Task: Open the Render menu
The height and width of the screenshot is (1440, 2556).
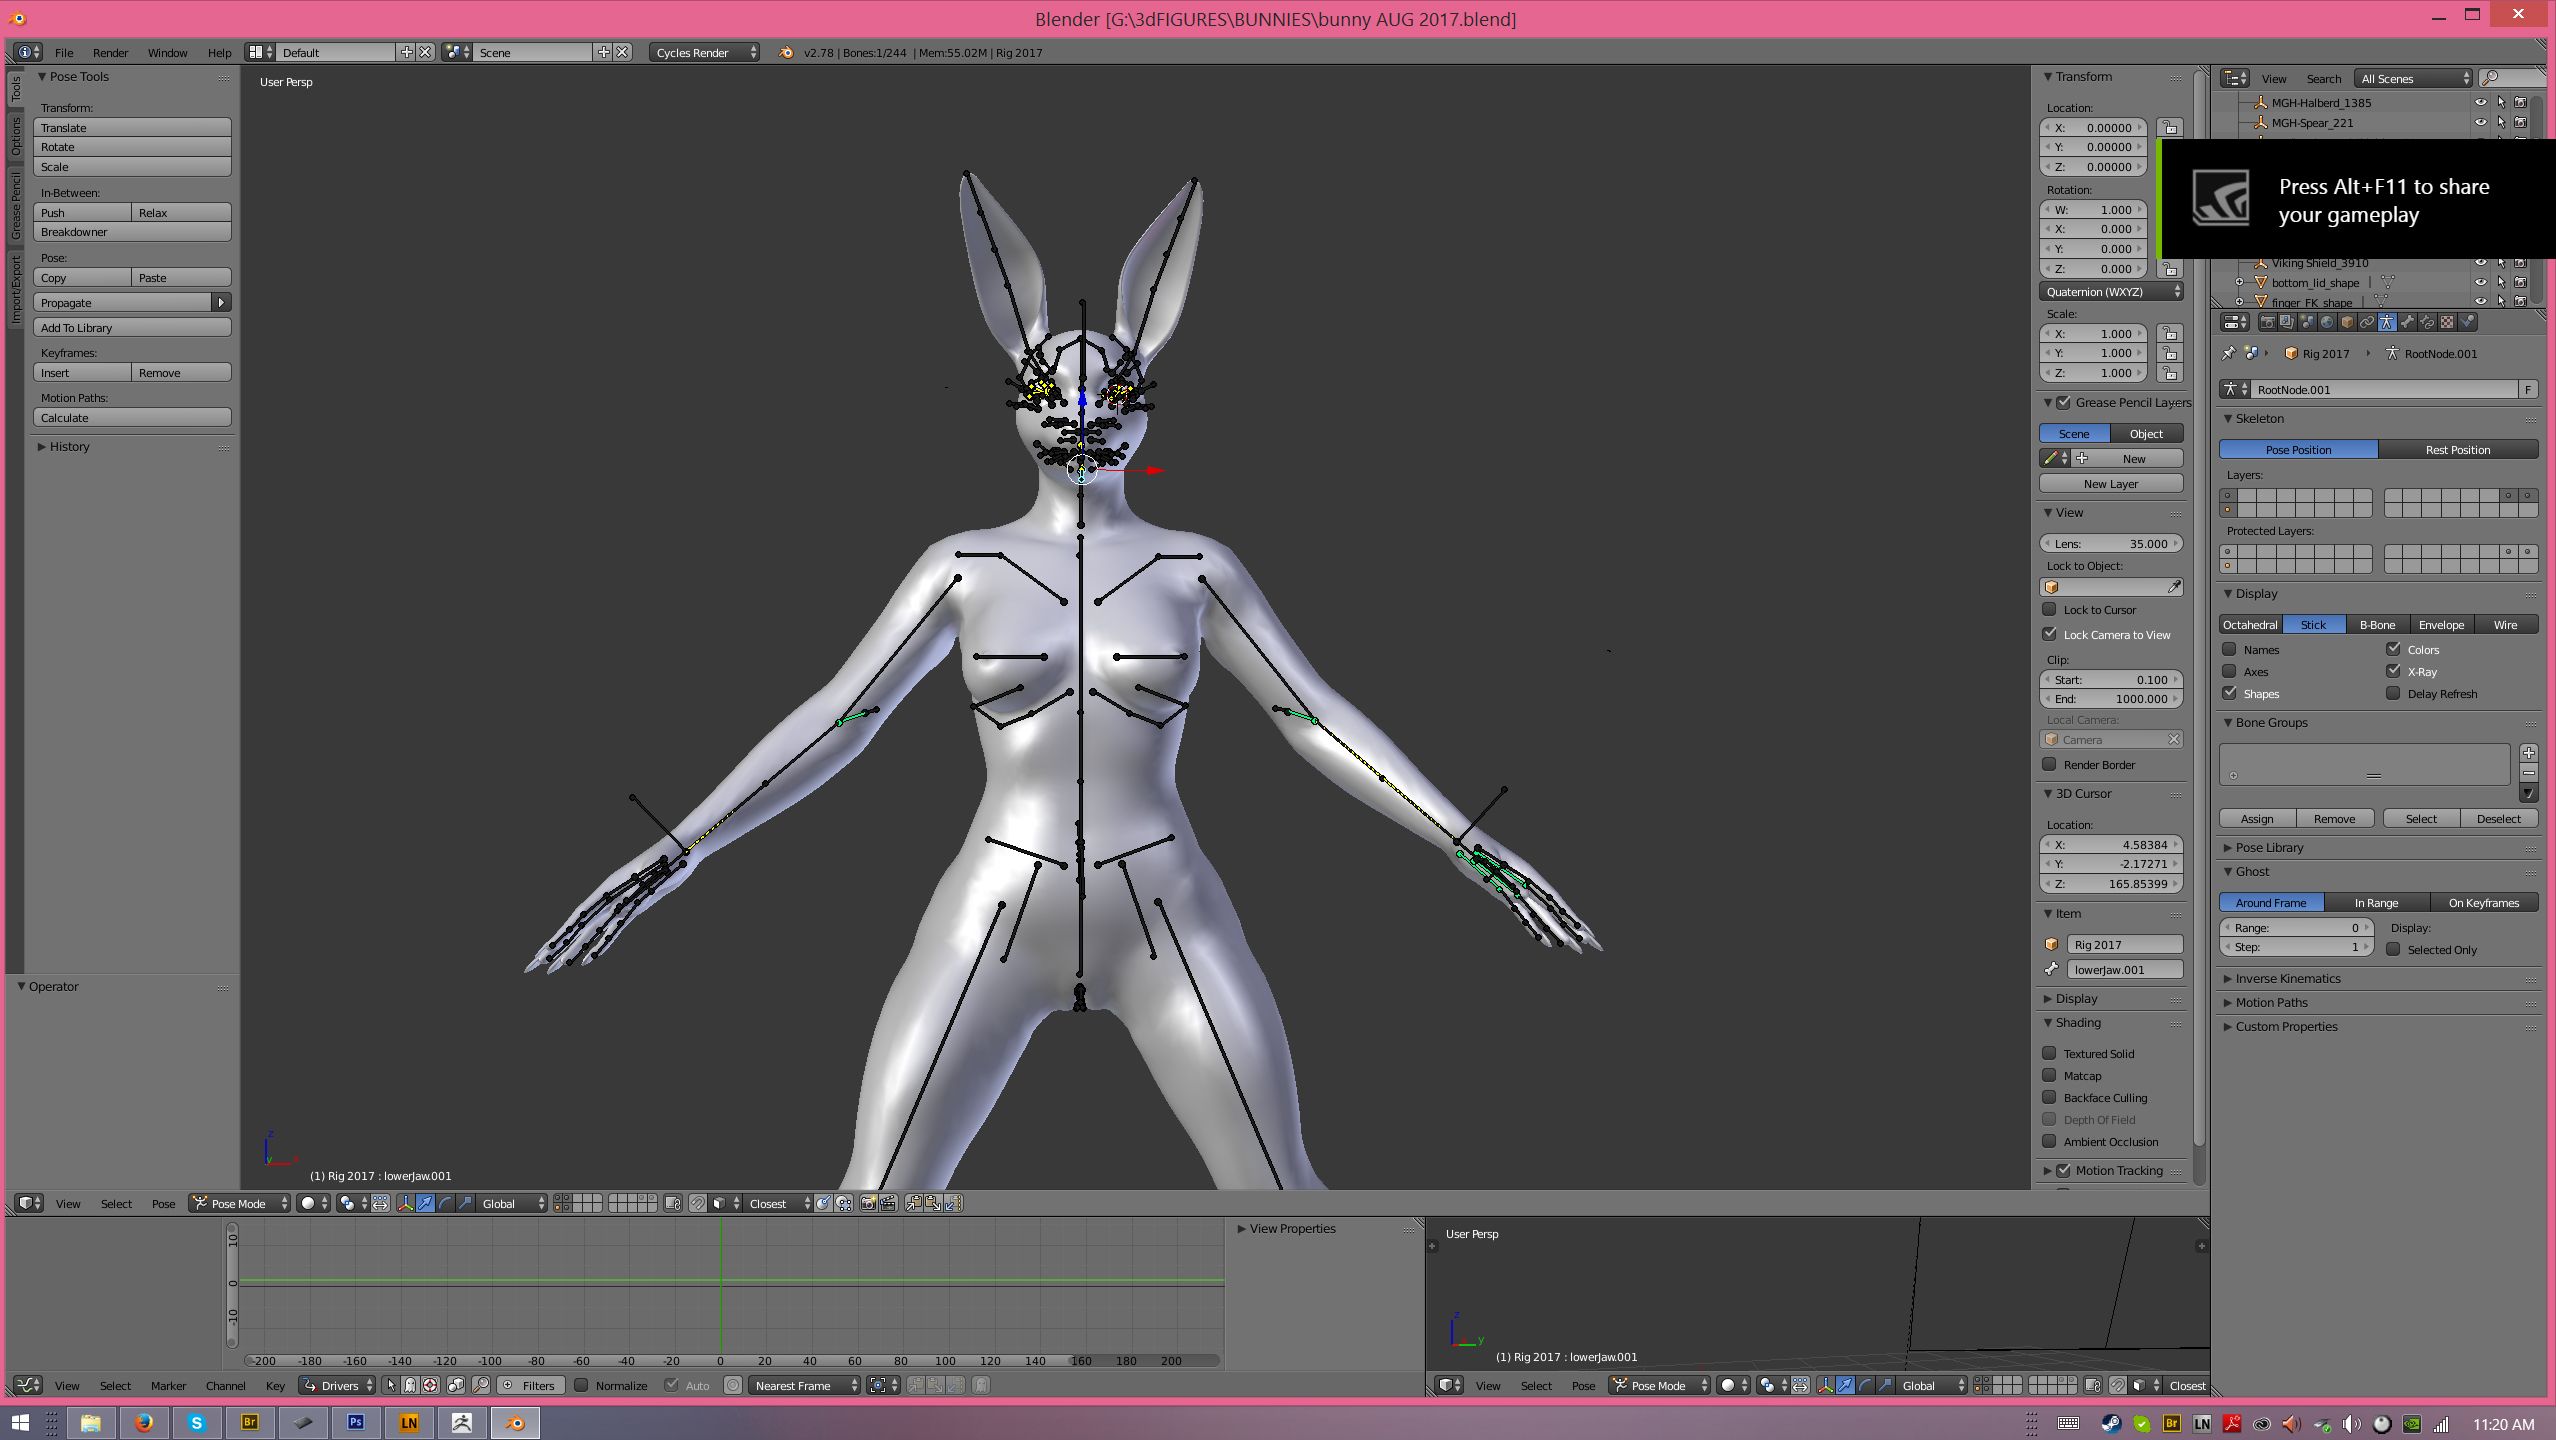Action: [110, 52]
